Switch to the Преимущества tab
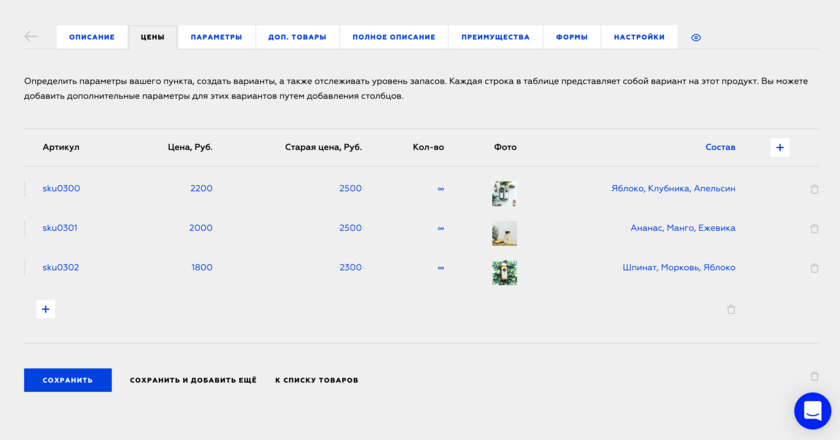The height and width of the screenshot is (440, 840). point(496,37)
